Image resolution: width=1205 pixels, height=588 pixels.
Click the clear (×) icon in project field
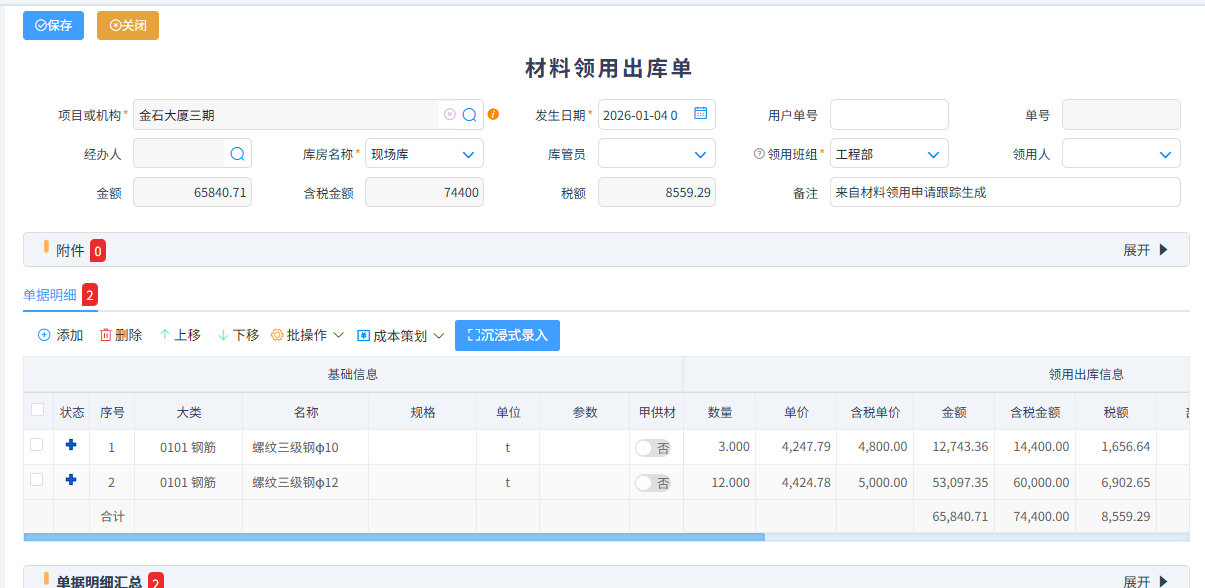[x=449, y=114]
